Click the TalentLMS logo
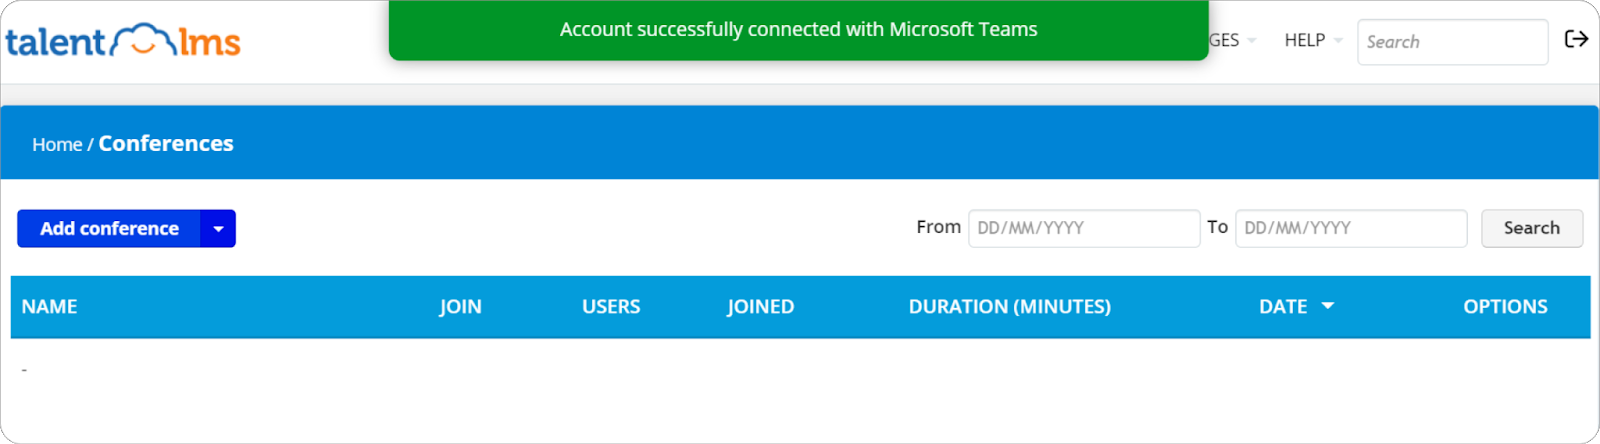The image size is (1600, 444). 123,41
